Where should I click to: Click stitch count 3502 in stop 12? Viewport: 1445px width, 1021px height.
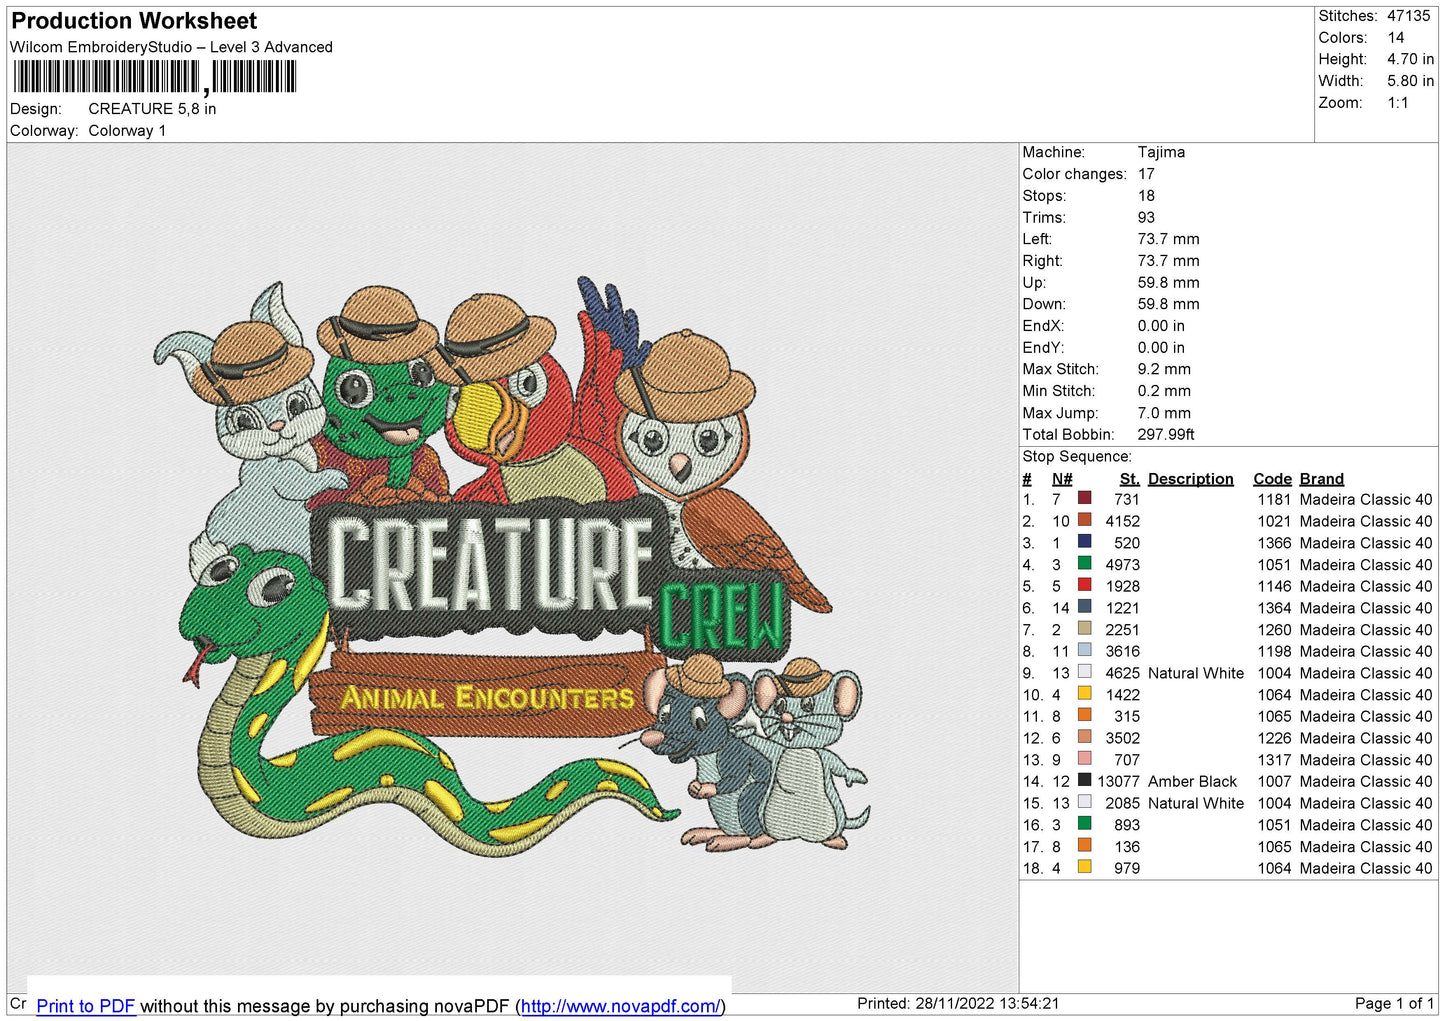pos(1122,738)
